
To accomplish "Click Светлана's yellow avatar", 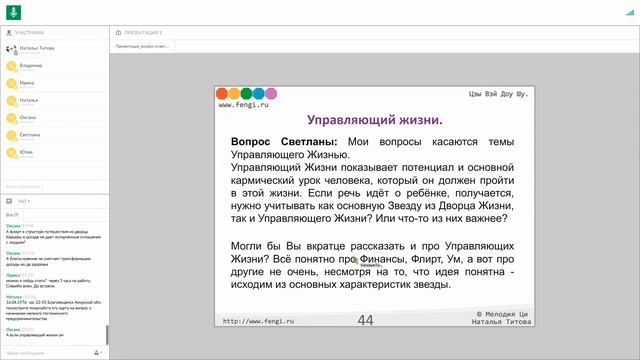I will (11, 136).
